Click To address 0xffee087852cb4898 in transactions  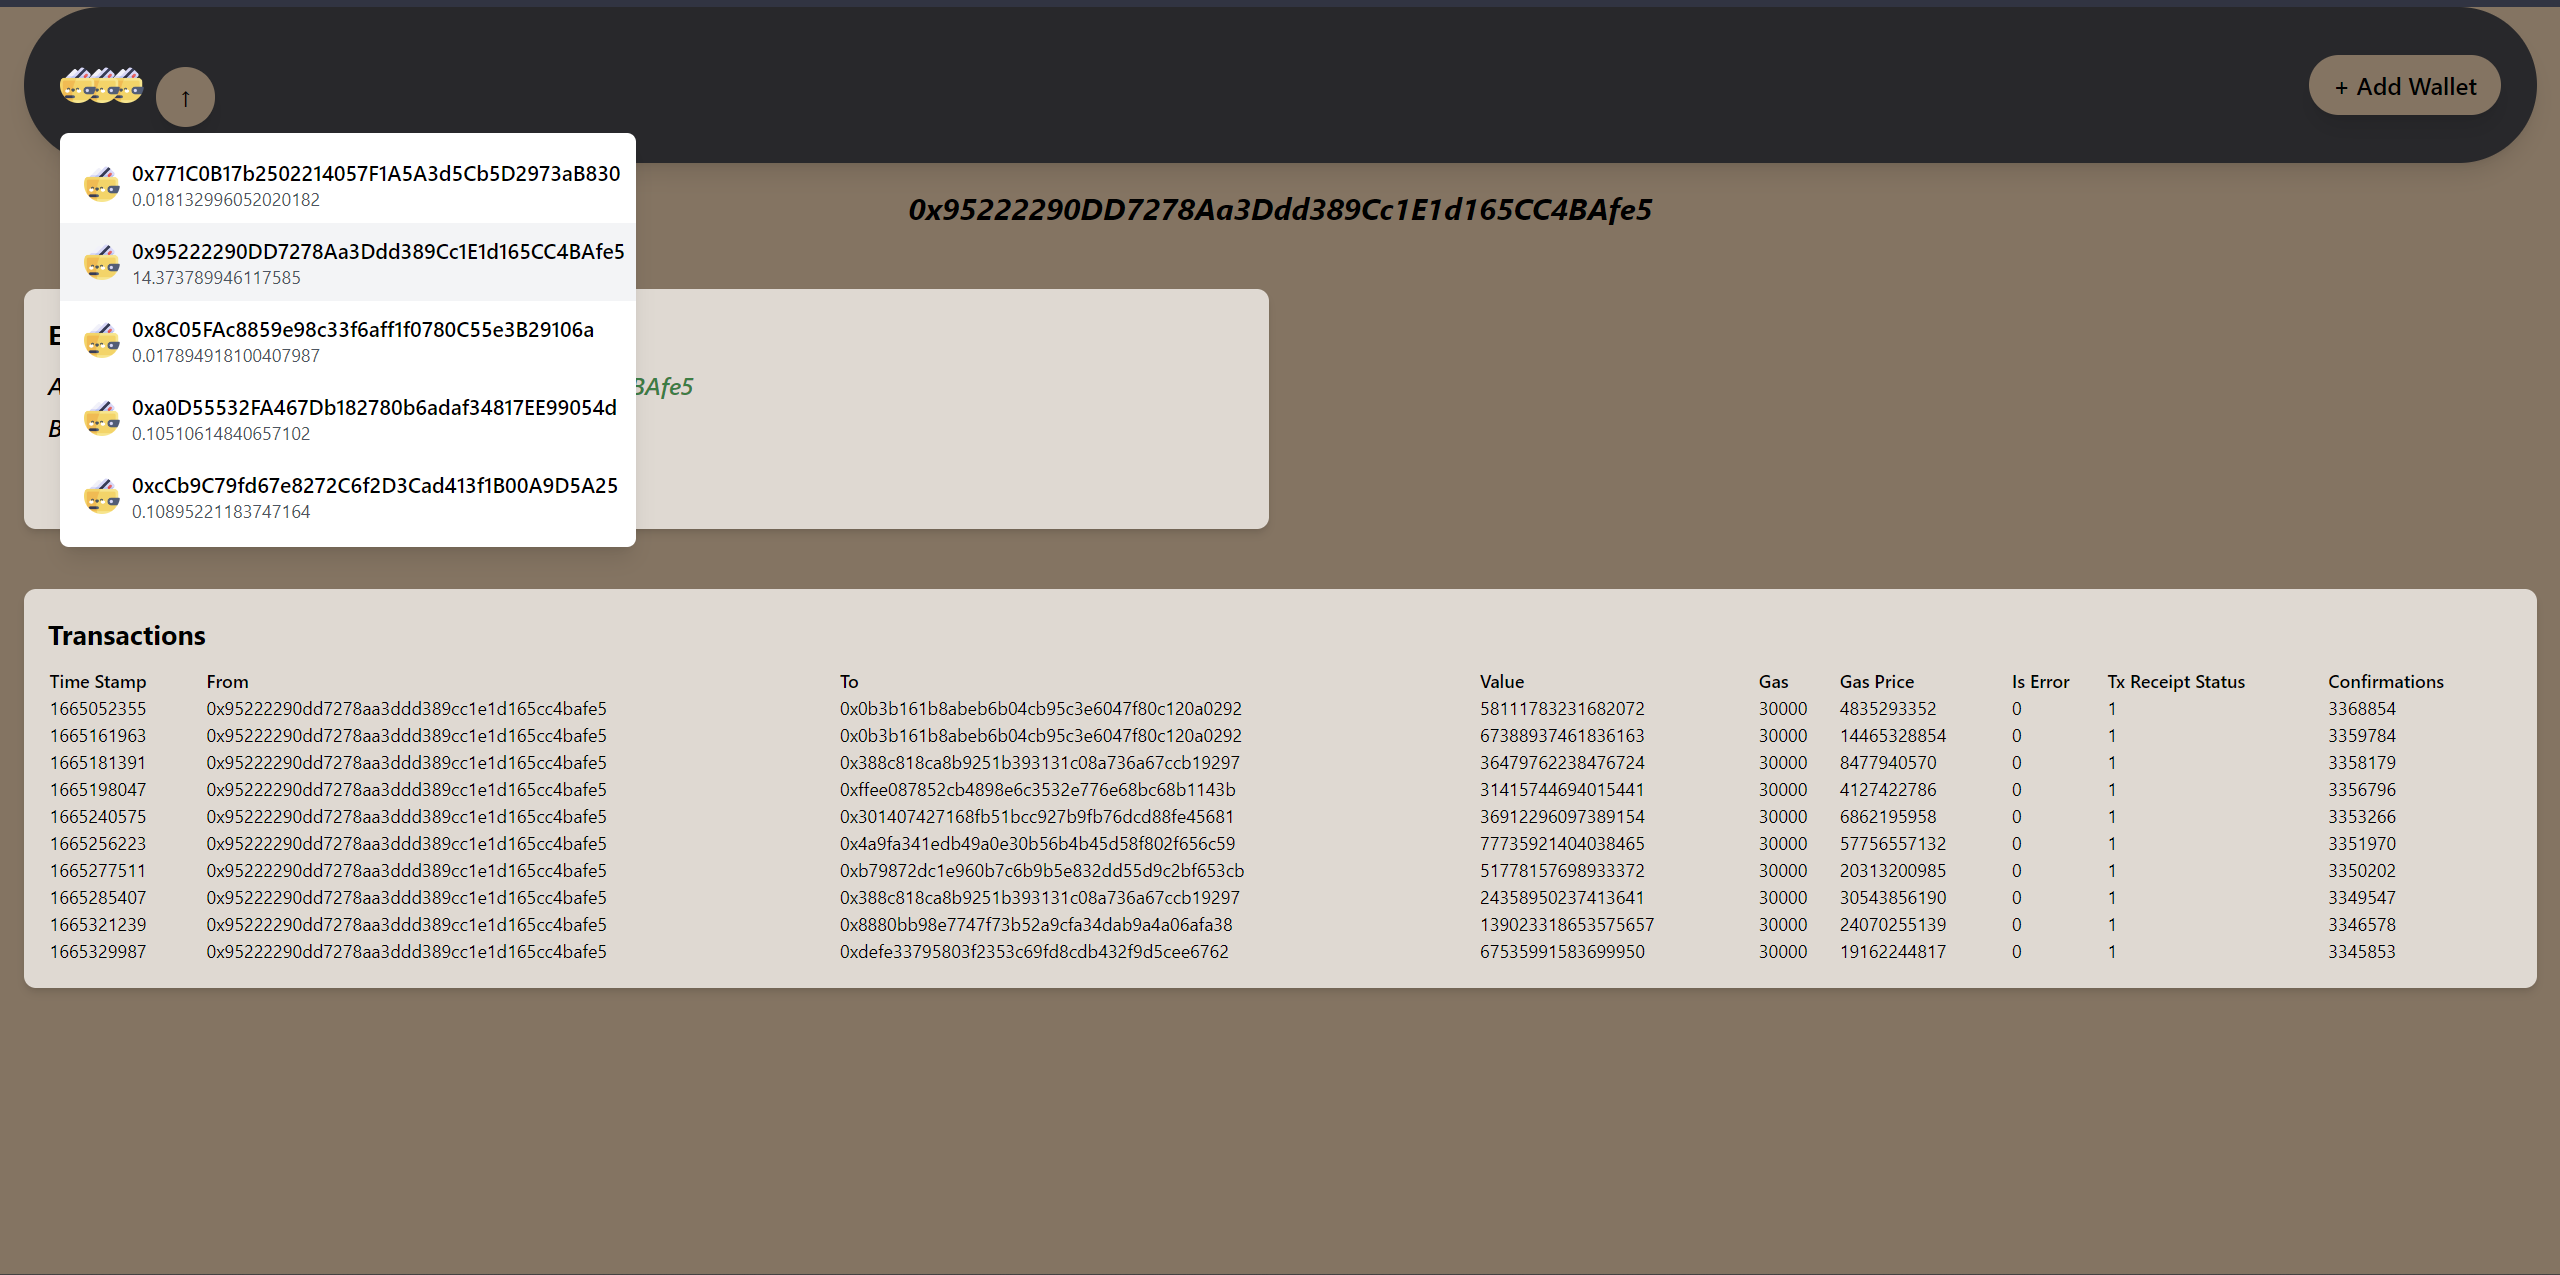[x=1037, y=790]
